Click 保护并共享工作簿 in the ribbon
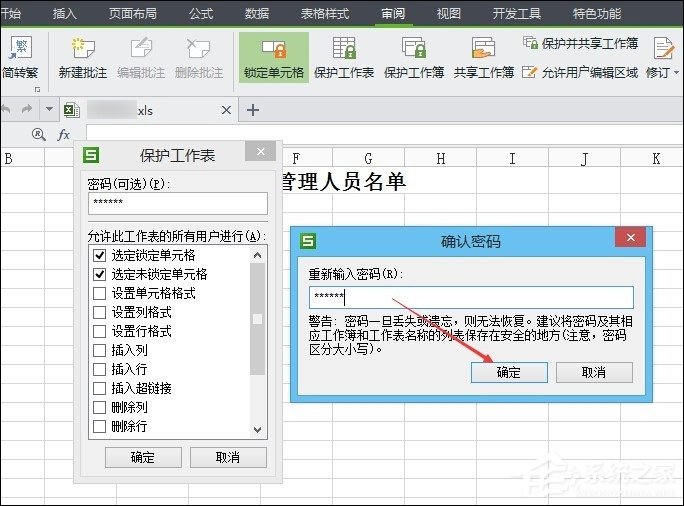The image size is (684, 506). (581, 43)
